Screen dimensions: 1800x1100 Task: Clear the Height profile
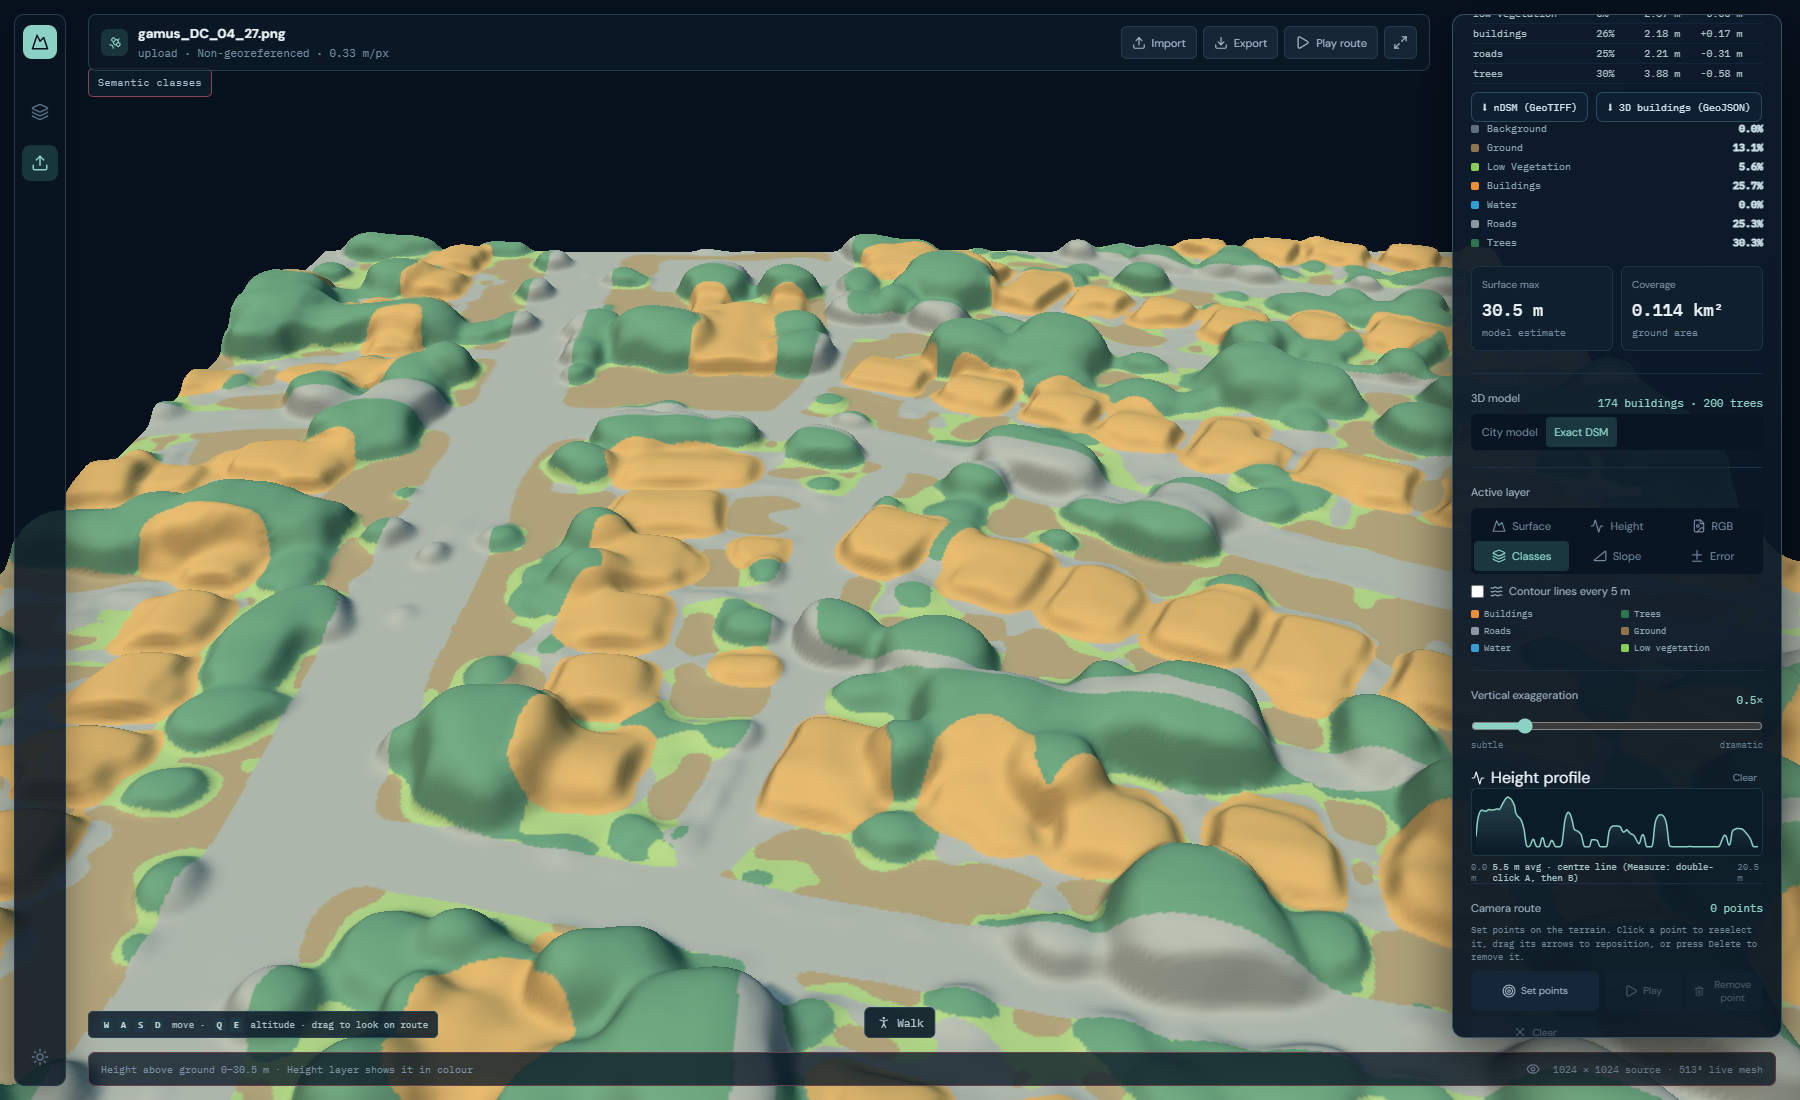pos(1744,778)
